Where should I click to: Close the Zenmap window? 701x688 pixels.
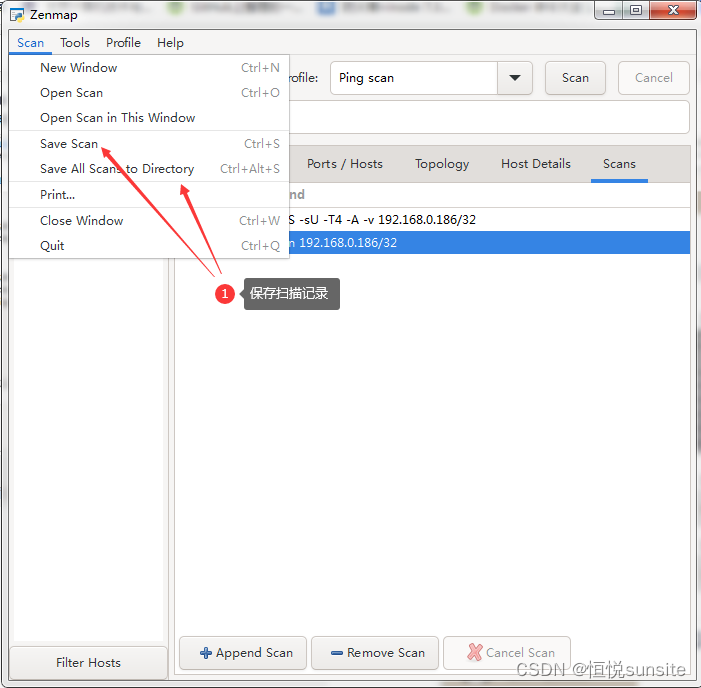pyautogui.click(x=673, y=11)
